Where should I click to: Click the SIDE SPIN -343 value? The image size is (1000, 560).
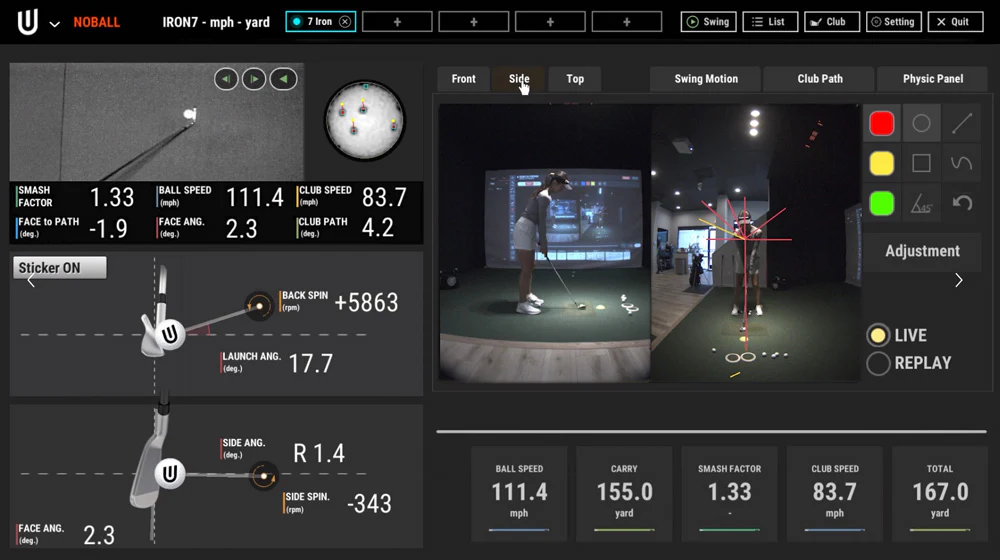(369, 504)
